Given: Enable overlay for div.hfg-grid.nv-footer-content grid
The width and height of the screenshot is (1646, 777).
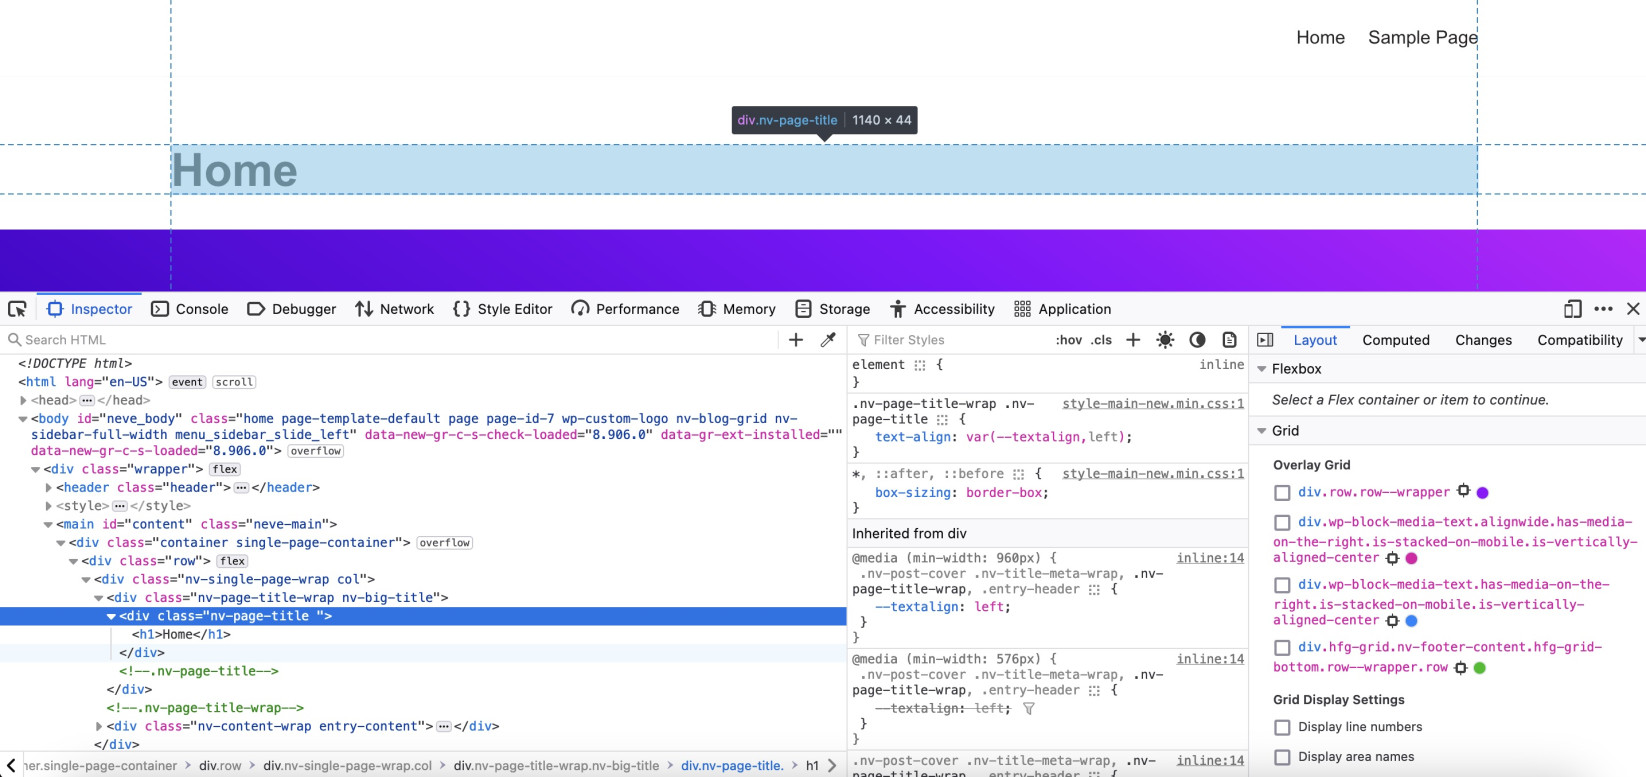Looking at the screenshot, I should pyautogui.click(x=1282, y=648).
